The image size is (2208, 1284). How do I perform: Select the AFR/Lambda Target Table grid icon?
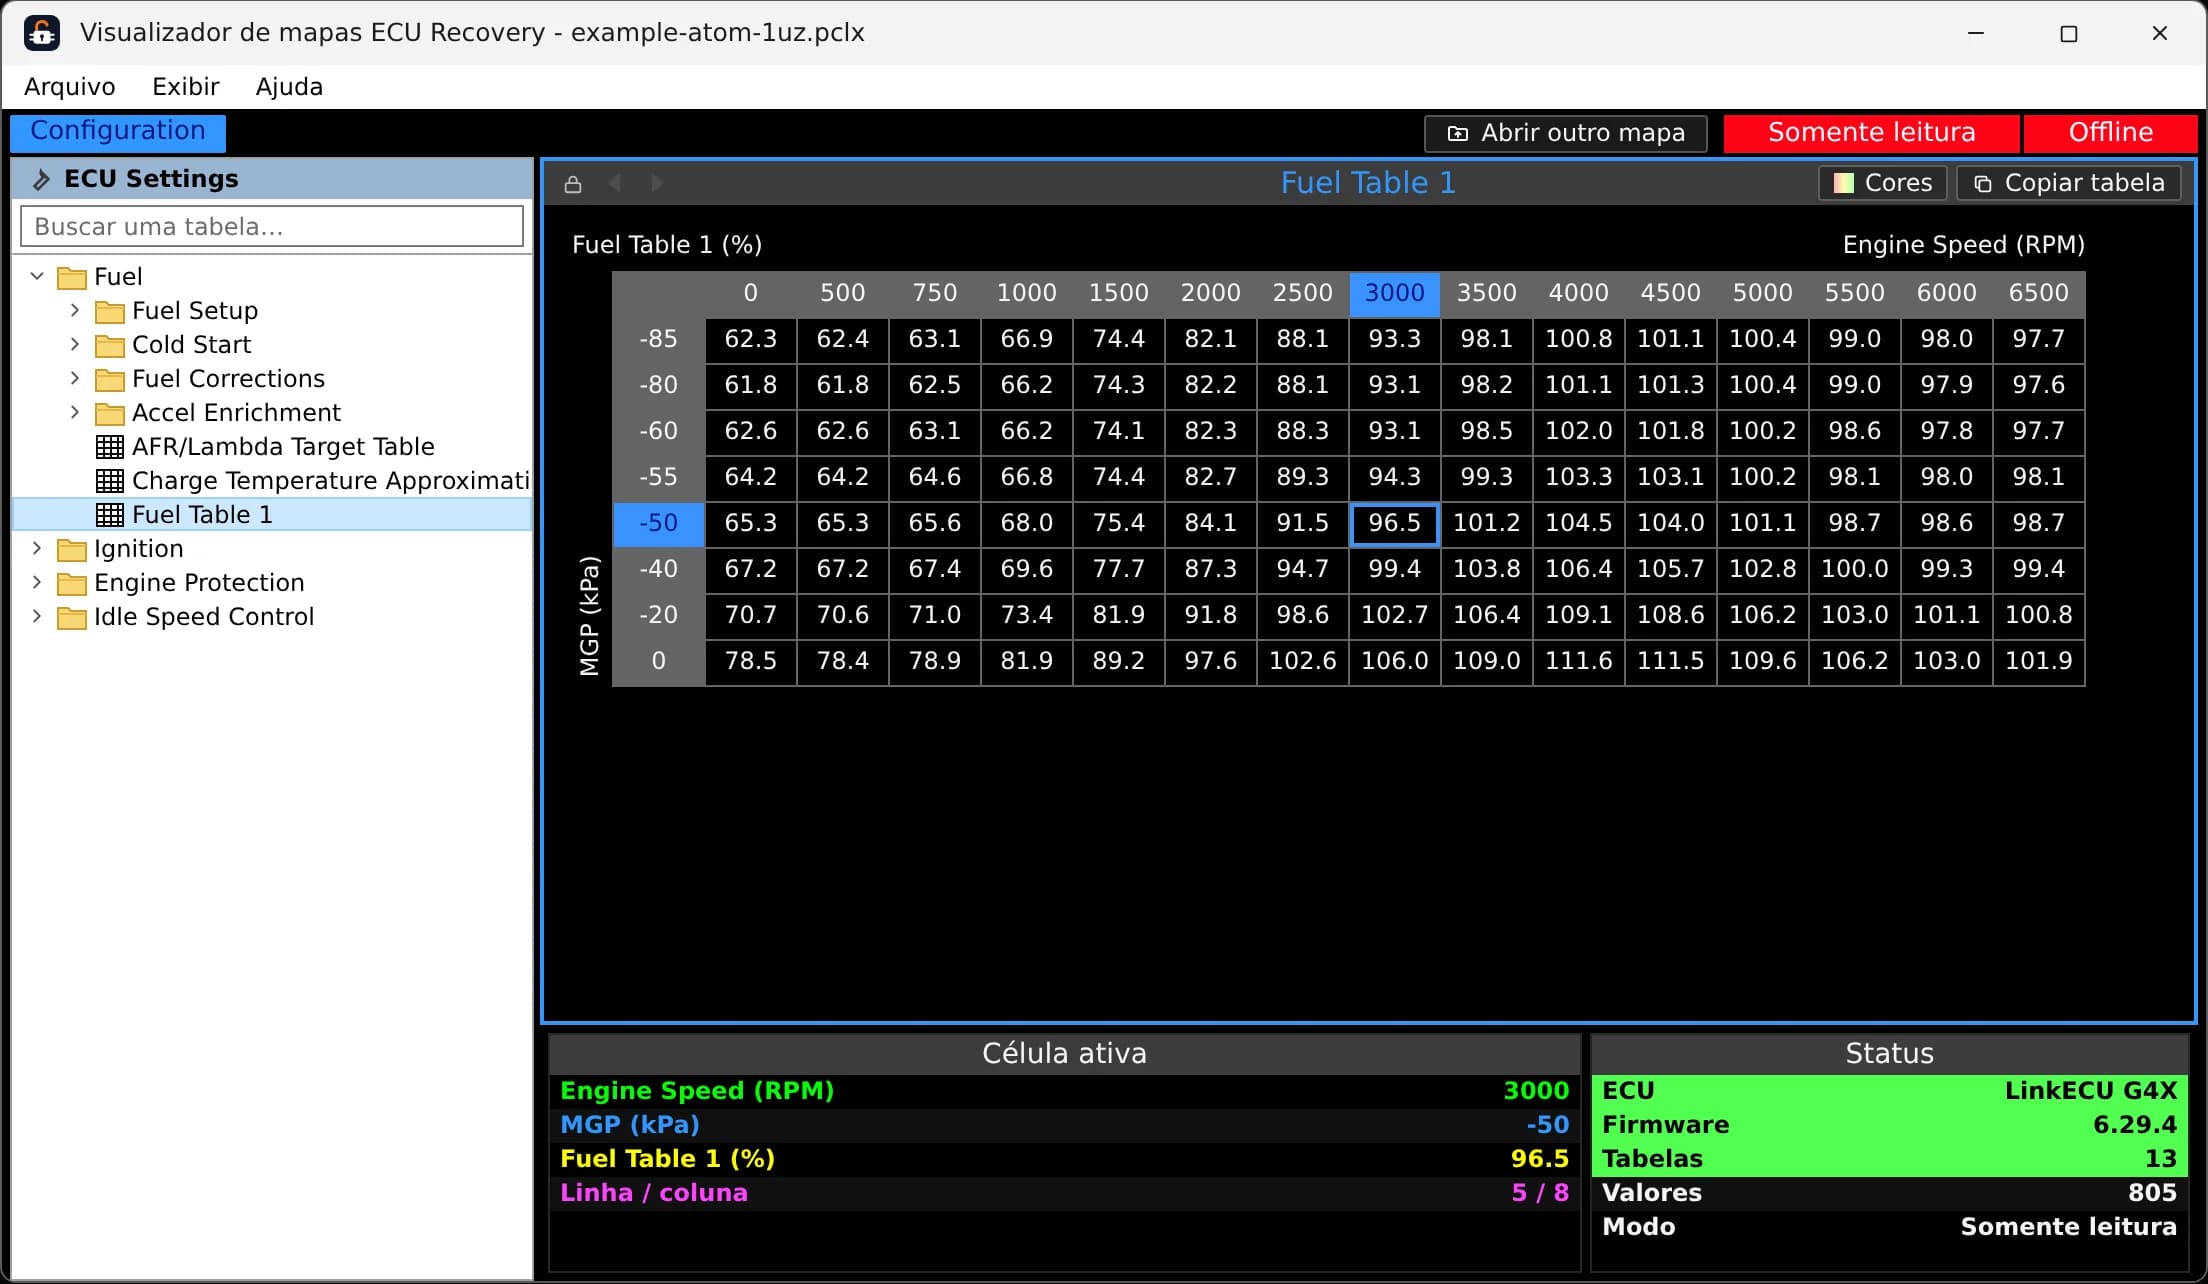[x=110, y=447]
